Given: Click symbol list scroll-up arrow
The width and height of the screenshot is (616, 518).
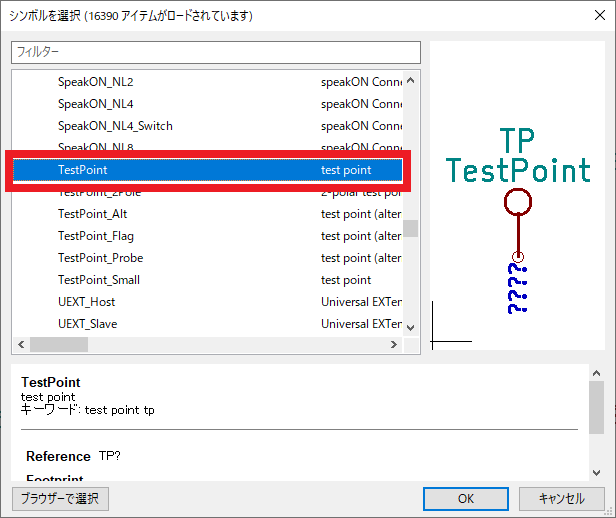Looking at the screenshot, I should (411, 79).
